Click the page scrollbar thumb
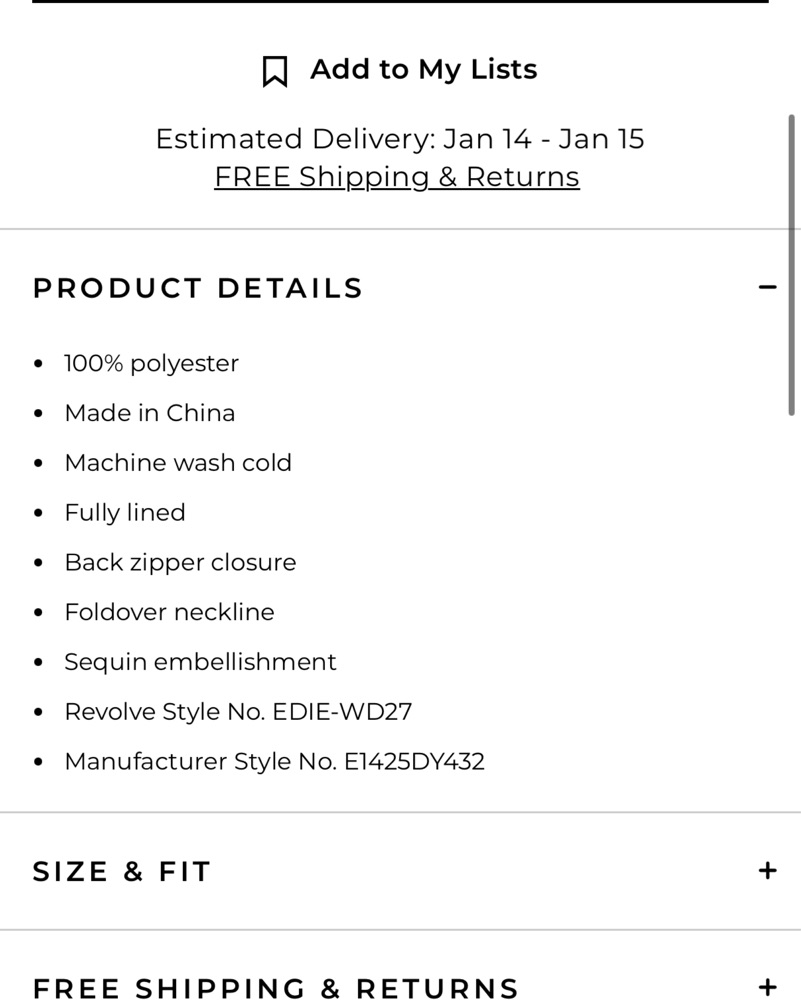Screen dimensions: 801x1000 [x=791, y=265]
